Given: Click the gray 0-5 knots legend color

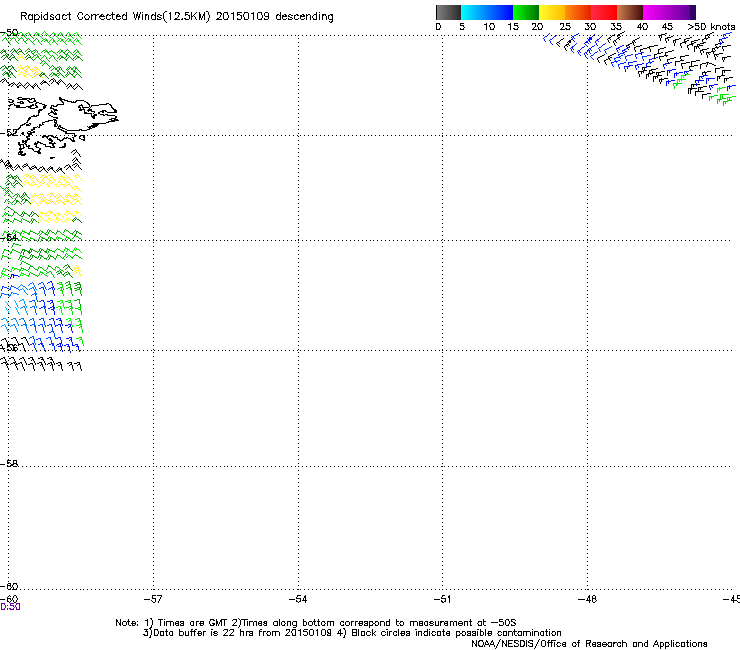Looking at the screenshot, I should (448, 12).
